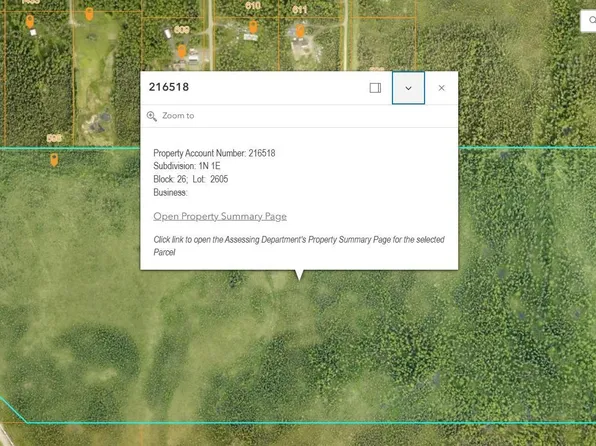Image resolution: width=596 pixels, height=446 pixels.
Task: Close the 216518 parcel popup
Action: pyautogui.click(x=441, y=88)
